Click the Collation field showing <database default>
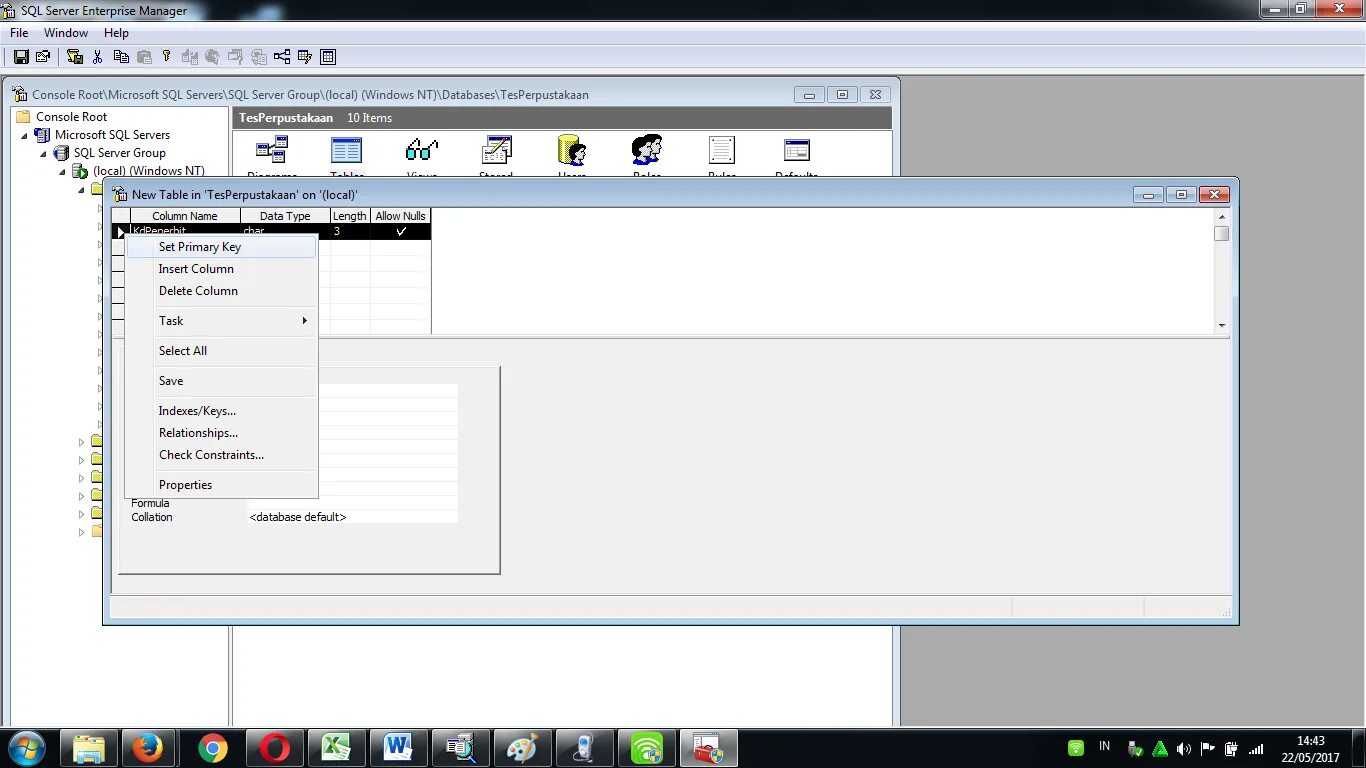Viewport: 1366px width, 768px height. pos(353,517)
